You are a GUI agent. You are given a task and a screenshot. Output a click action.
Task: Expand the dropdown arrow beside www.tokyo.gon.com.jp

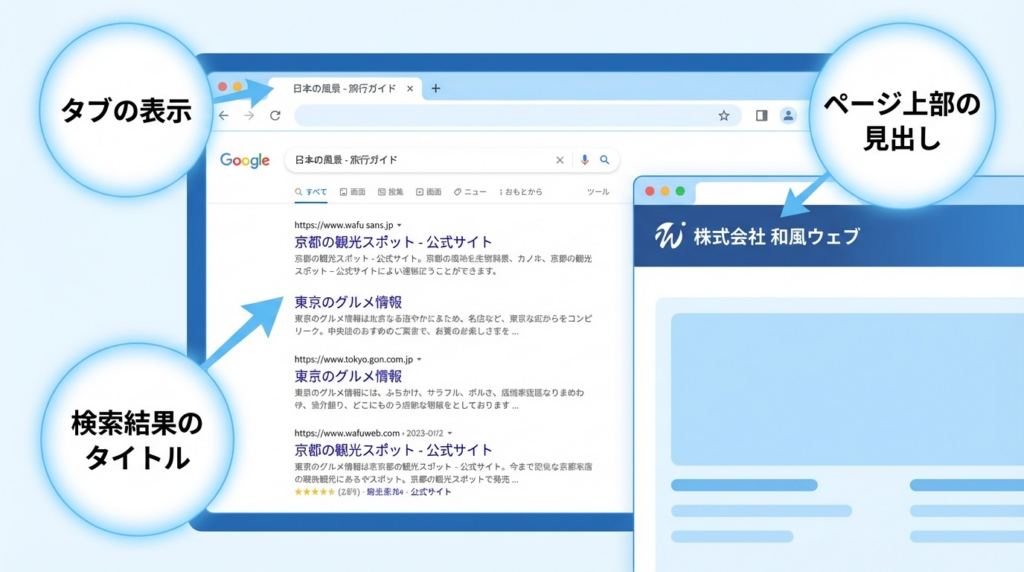click(x=420, y=359)
